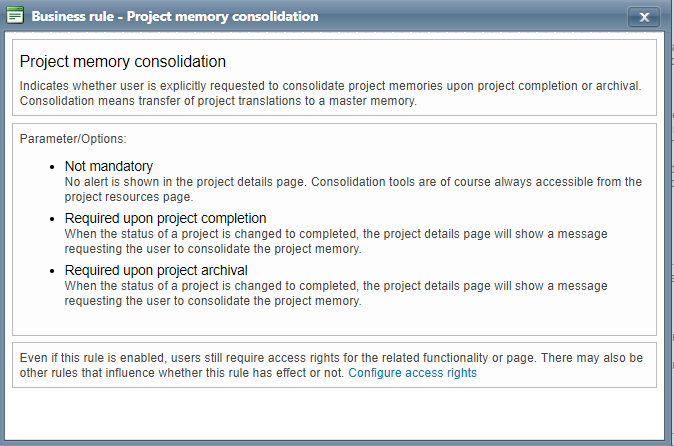674x446 pixels.
Task: Click the Business rule icon in title bar
Action: 15,17
